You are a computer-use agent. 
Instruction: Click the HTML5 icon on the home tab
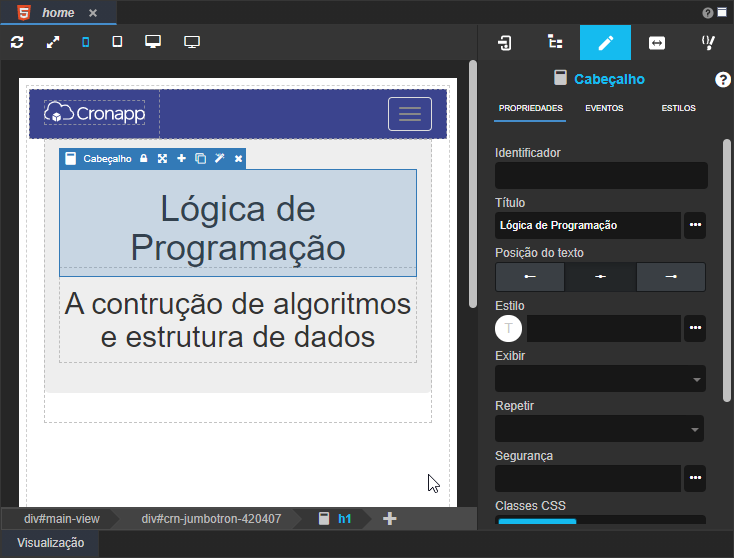(24, 12)
